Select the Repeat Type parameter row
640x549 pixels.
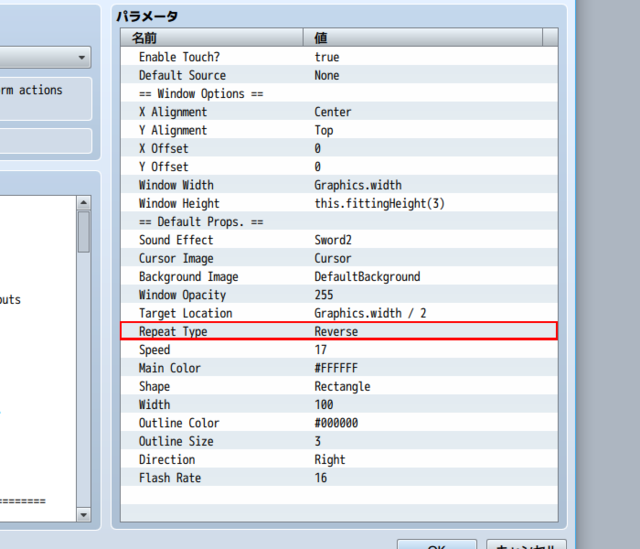click(x=339, y=331)
